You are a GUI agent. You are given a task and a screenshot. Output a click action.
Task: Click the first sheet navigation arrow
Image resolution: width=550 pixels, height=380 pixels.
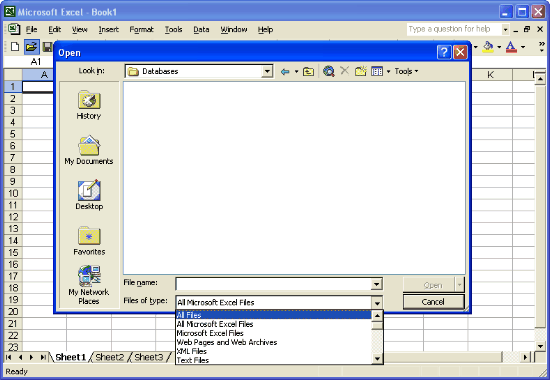9,357
